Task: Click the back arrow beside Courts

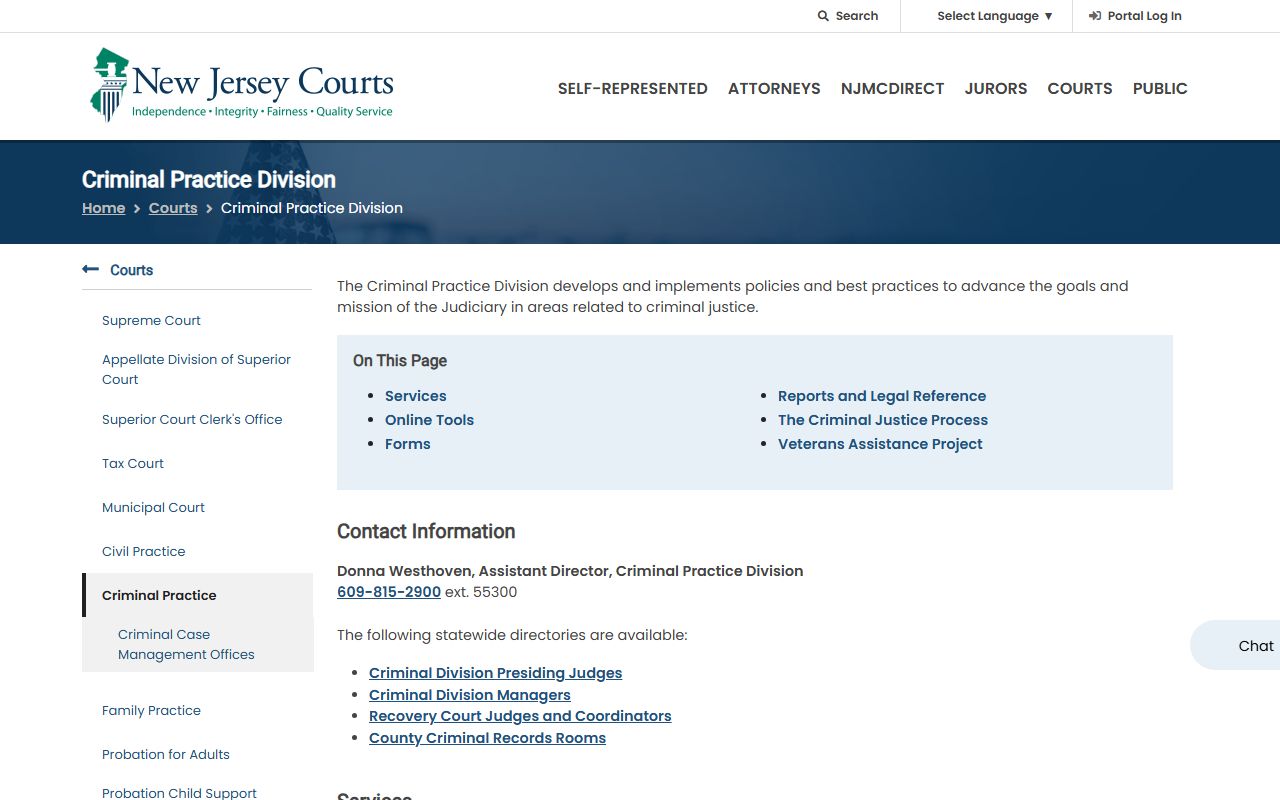Action: (91, 269)
